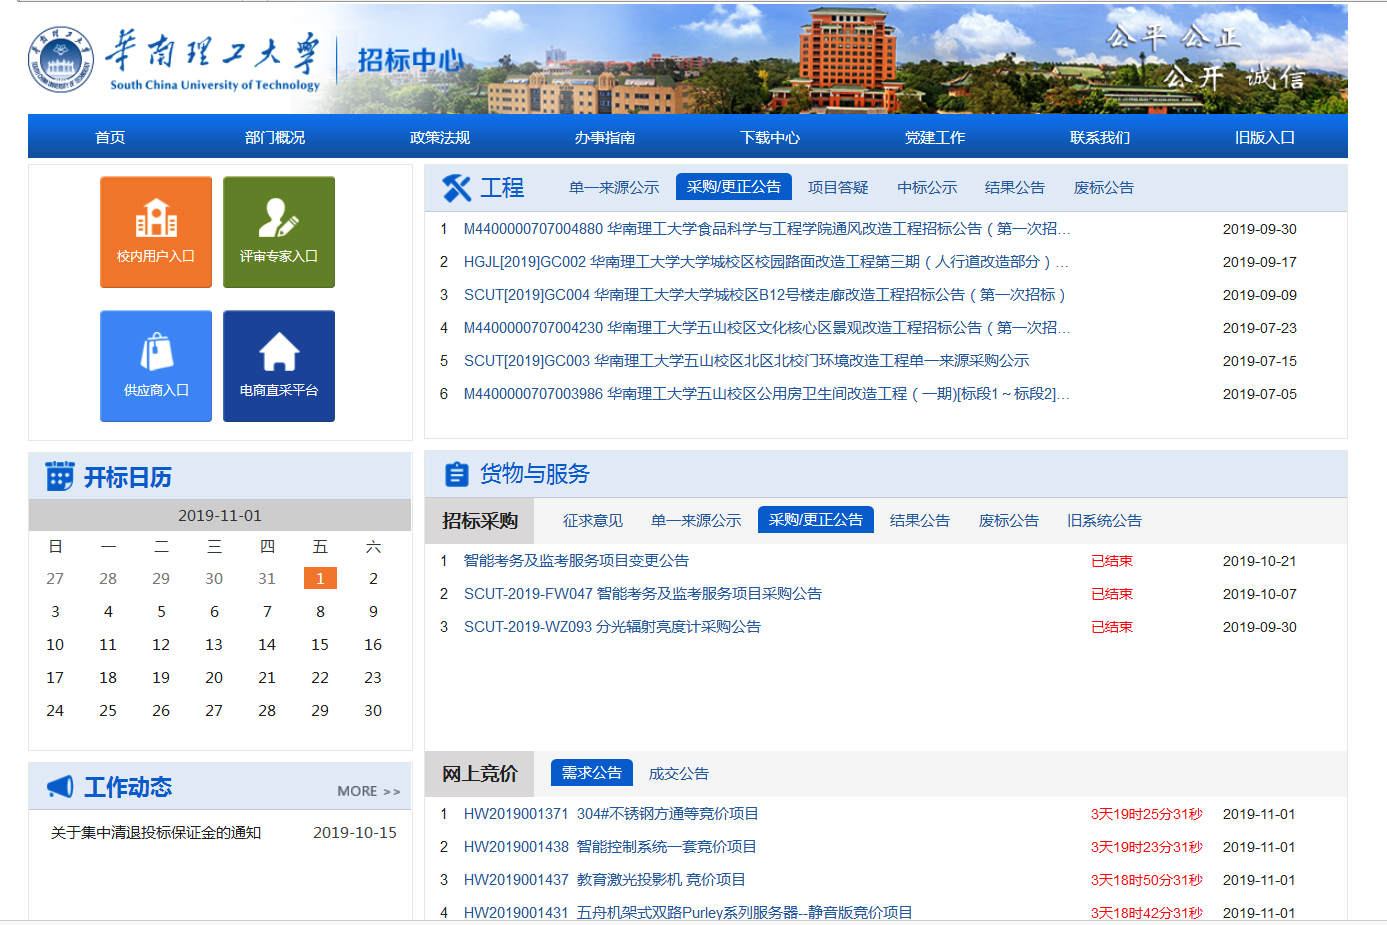The height and width of the screenshot is (925, 1387).
Task: Open 办事指南 navigation item
Action: click(605, 137)
